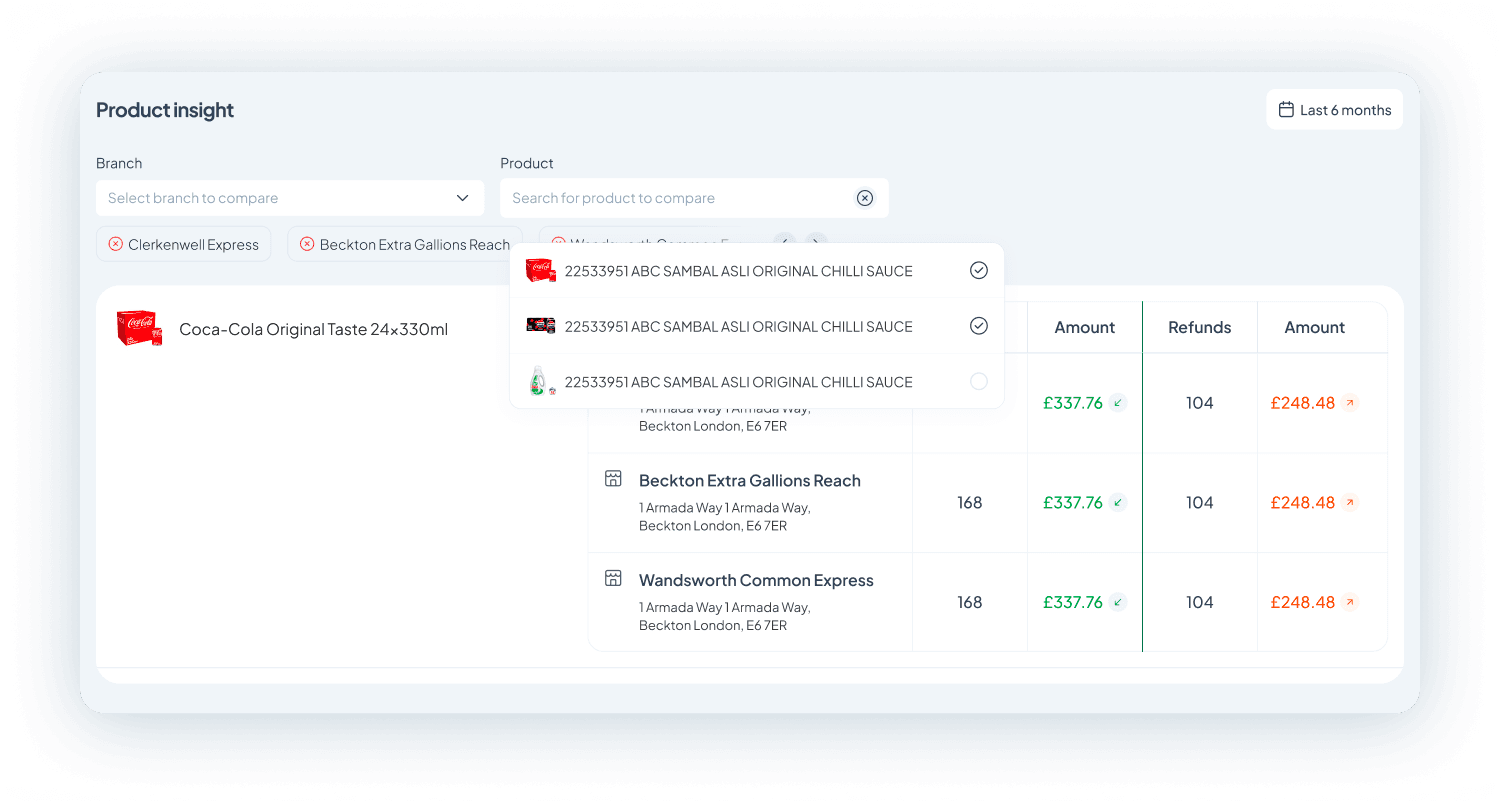1500x802 pixels.
Task: Click the red Coca-Cola pack thumbnail in the dropdown list
Action: click(540, 271)
